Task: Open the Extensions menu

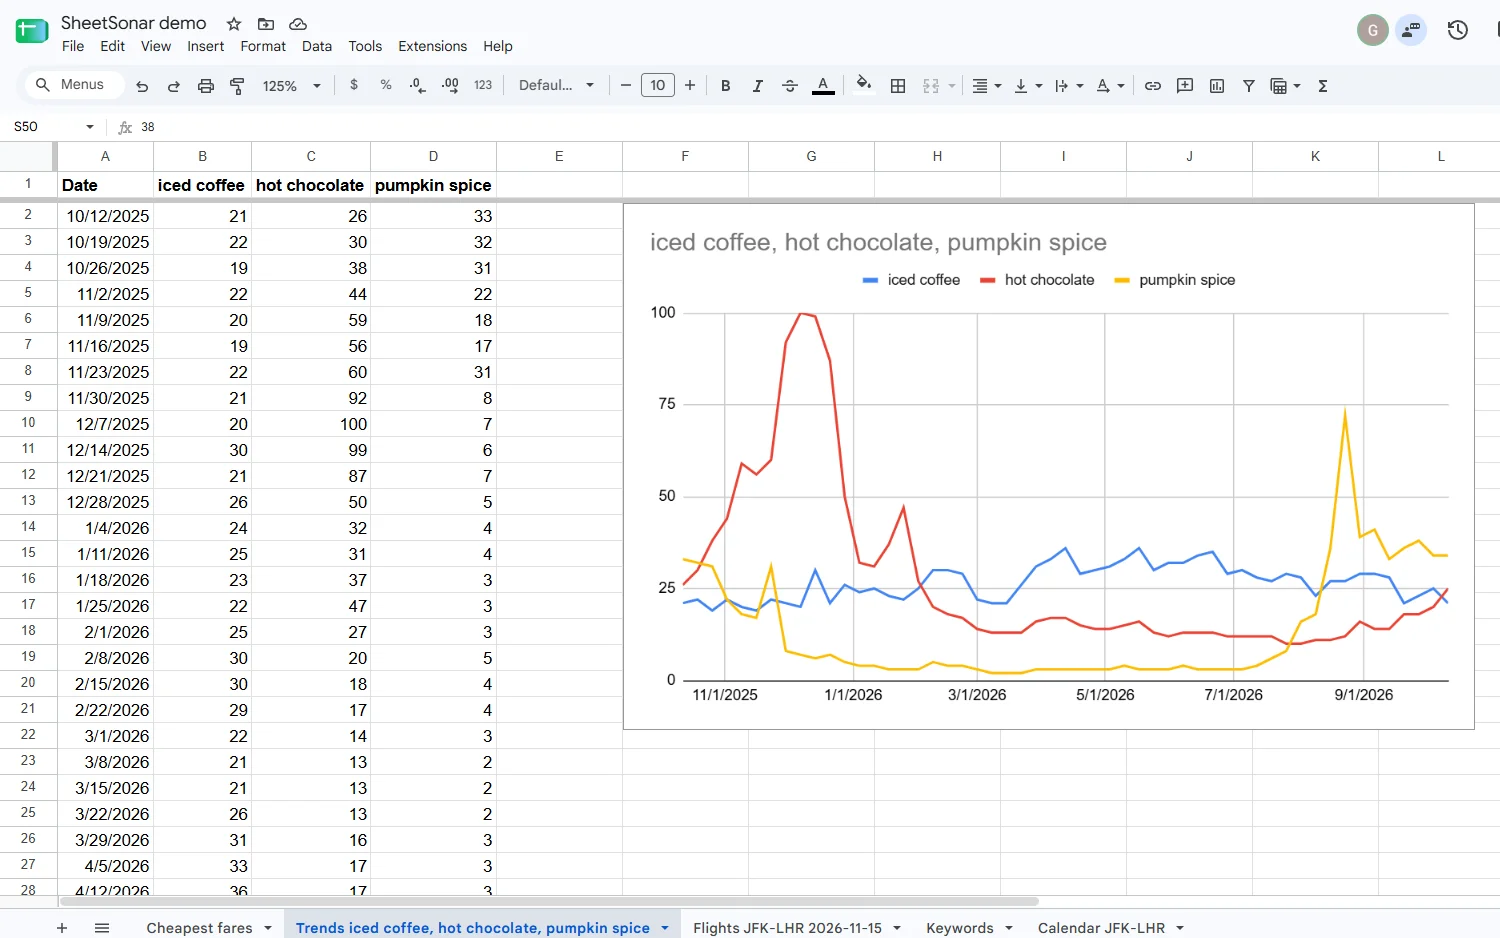Action: (432, 46)
